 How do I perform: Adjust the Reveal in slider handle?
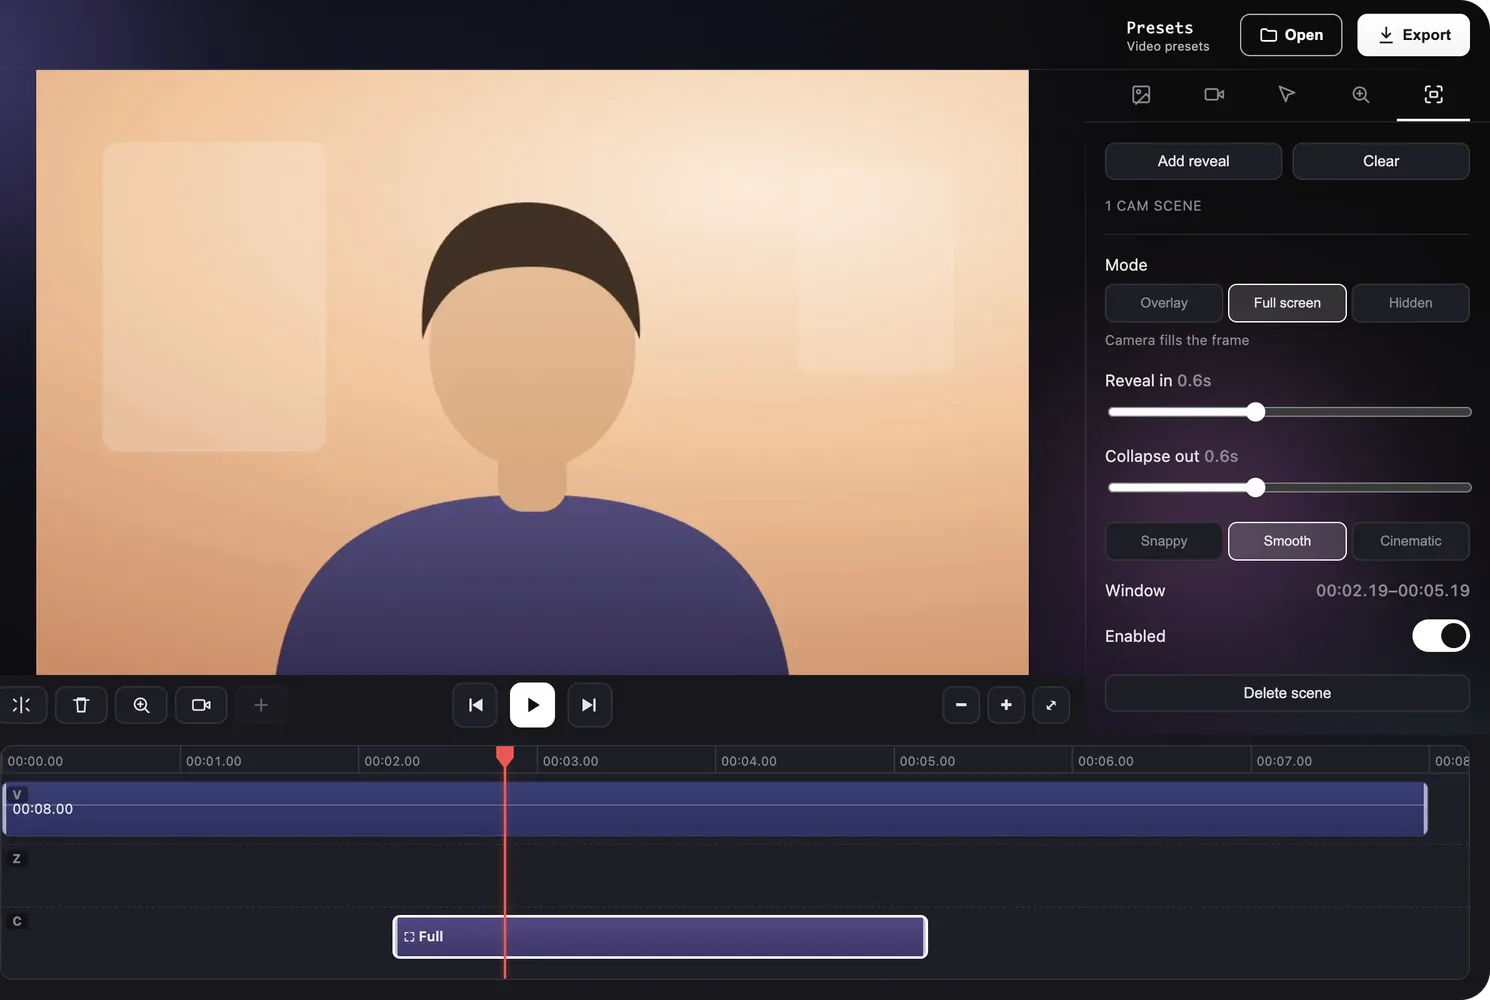1256,412
